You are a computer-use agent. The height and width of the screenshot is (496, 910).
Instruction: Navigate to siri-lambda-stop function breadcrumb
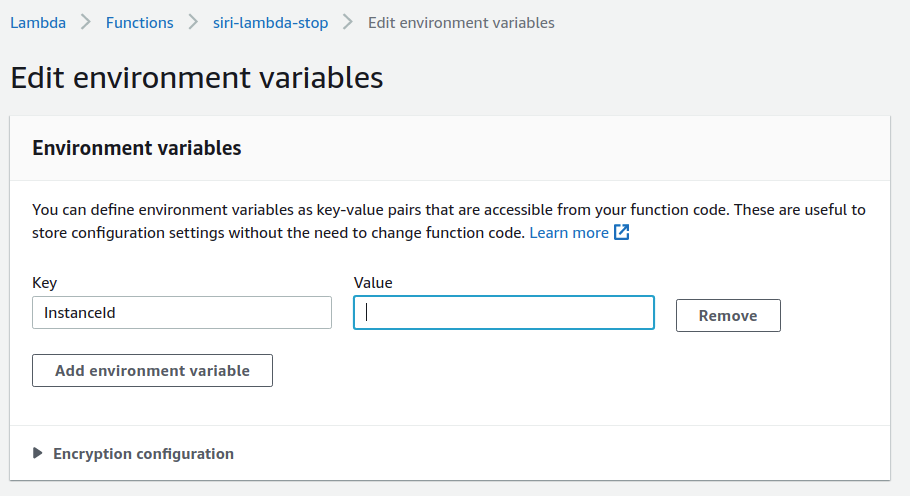(270, 22)
